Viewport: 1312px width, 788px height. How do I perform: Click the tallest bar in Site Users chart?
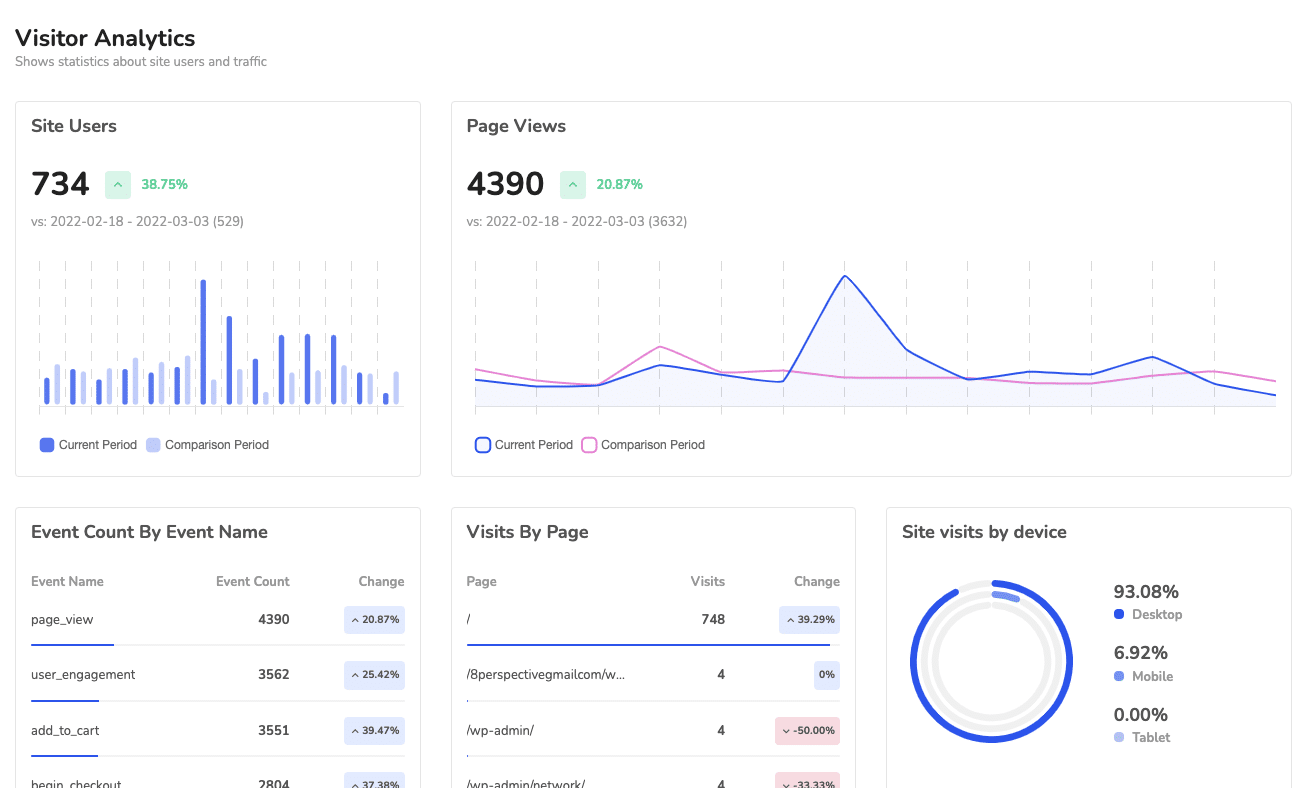coord(203,342)
